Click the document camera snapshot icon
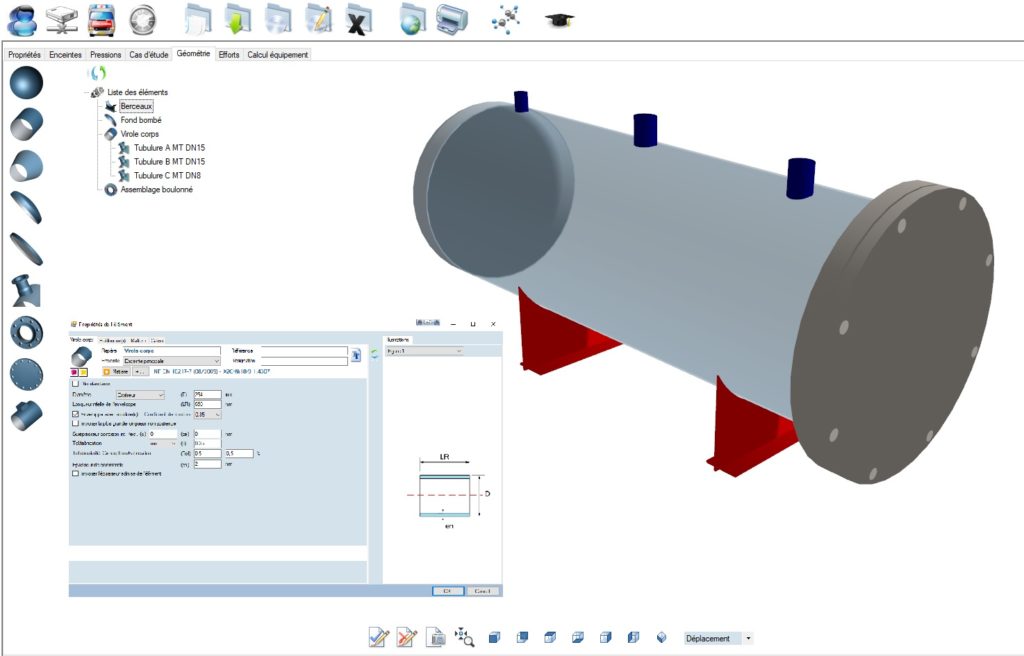This screenshot has width=1024, height=656. point(436,637)
